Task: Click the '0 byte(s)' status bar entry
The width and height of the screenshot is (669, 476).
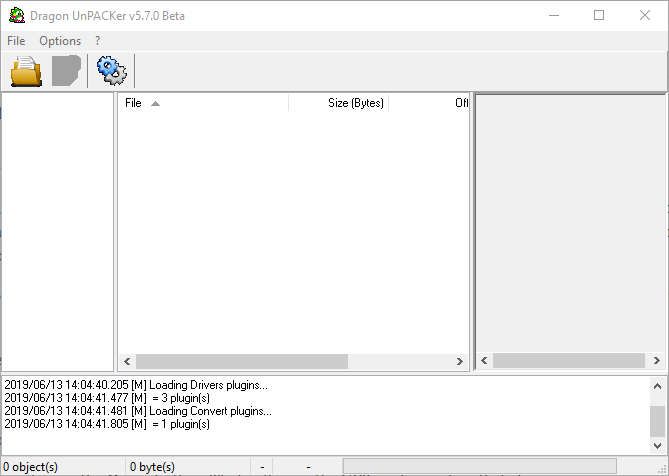Action: point(152,467)
